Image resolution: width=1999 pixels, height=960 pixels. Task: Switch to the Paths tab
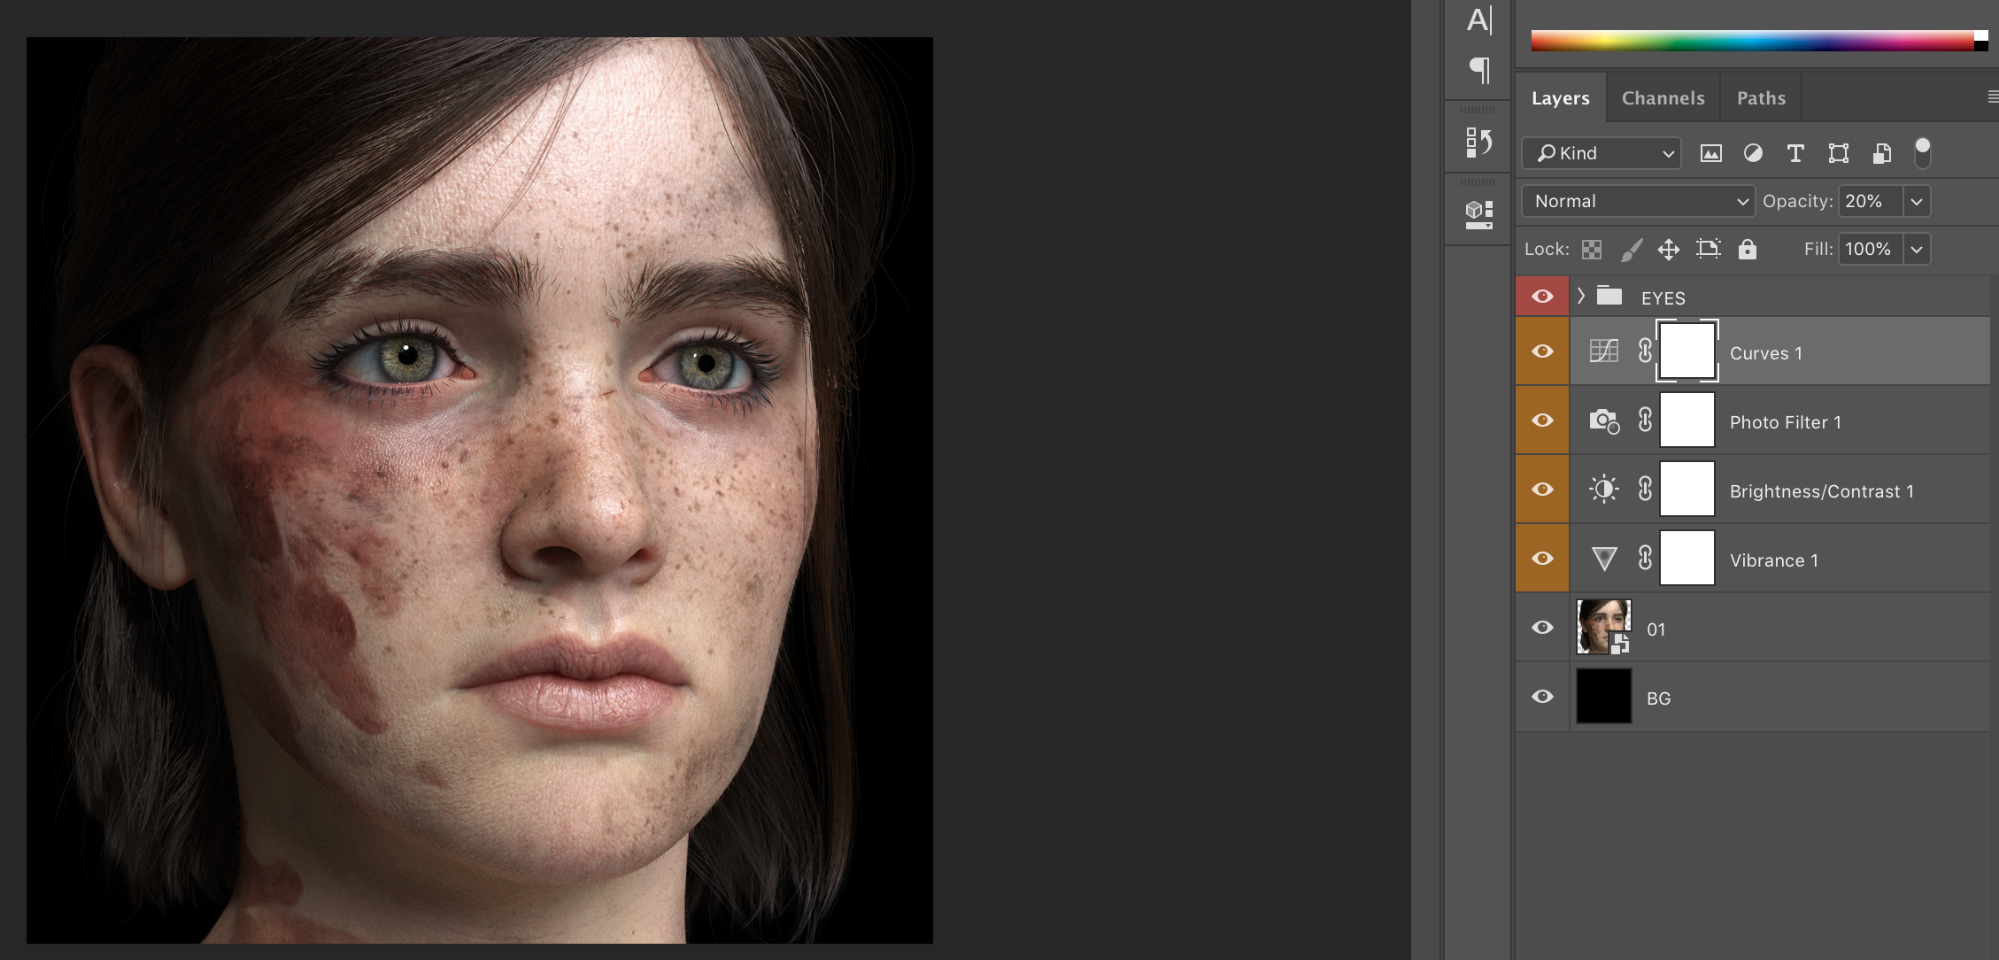[1761, 98]
